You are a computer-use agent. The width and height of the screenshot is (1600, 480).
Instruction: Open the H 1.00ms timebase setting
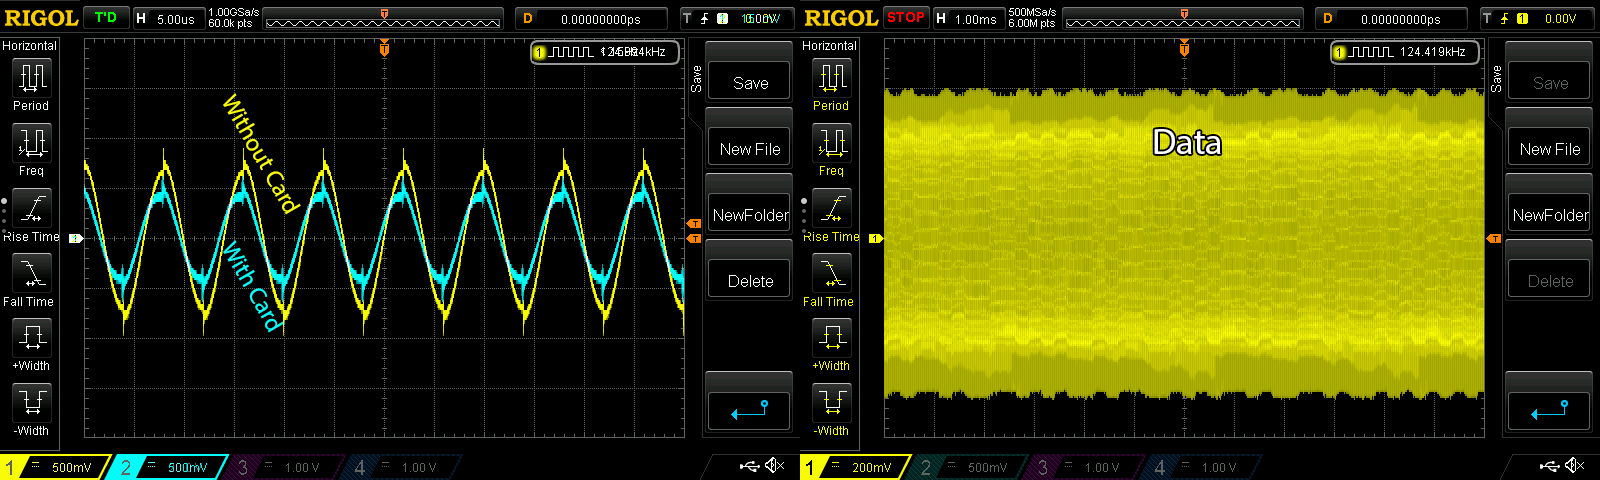click(x=967, y=19)
